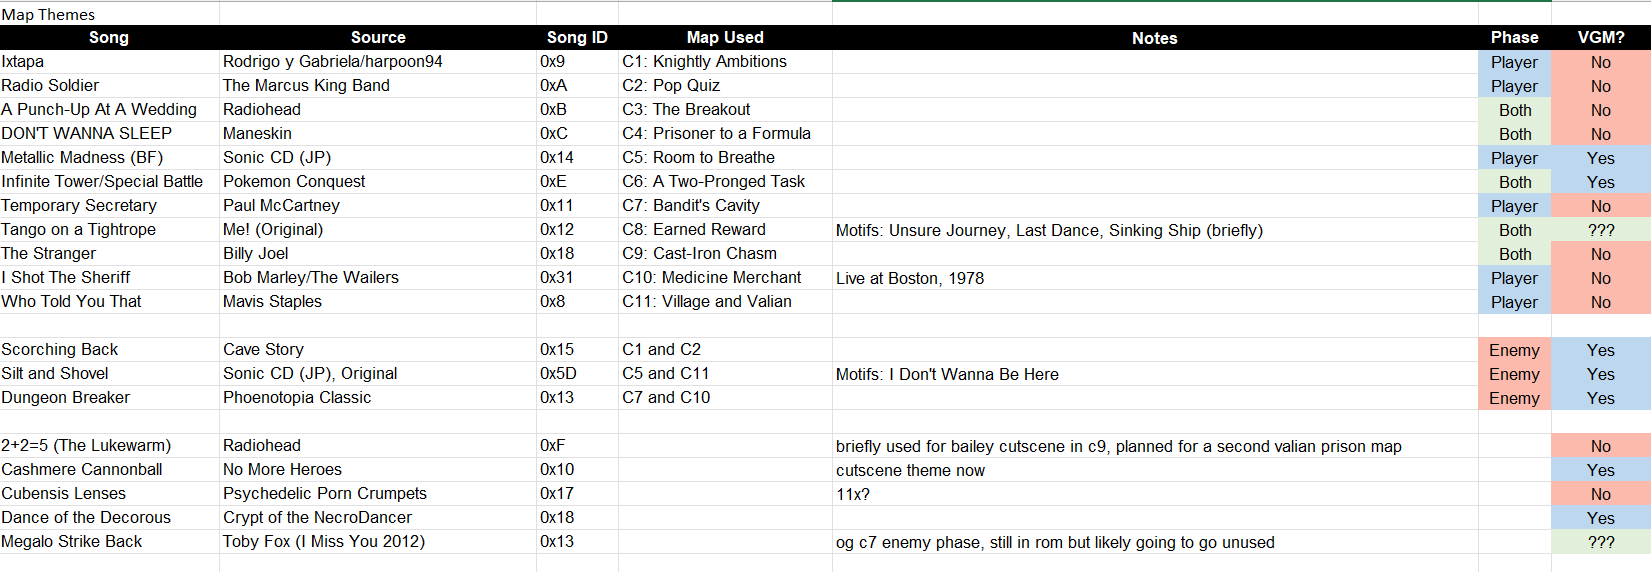Click the "Song" column header cell
This screenshot has height=572, width=1651.
click(109, 38)
